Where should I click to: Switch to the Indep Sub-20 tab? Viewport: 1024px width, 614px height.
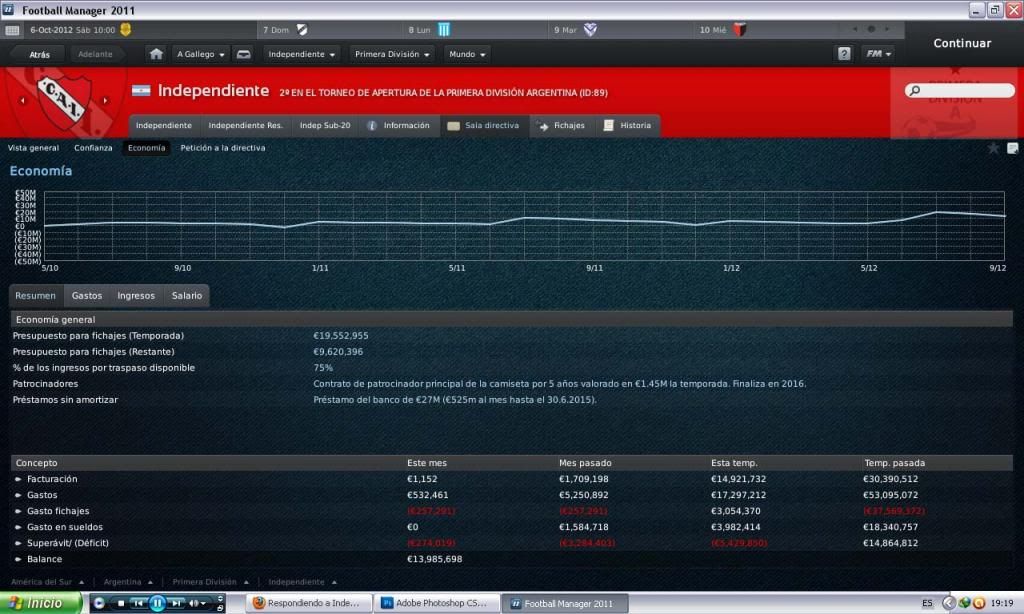click(325, 125)
